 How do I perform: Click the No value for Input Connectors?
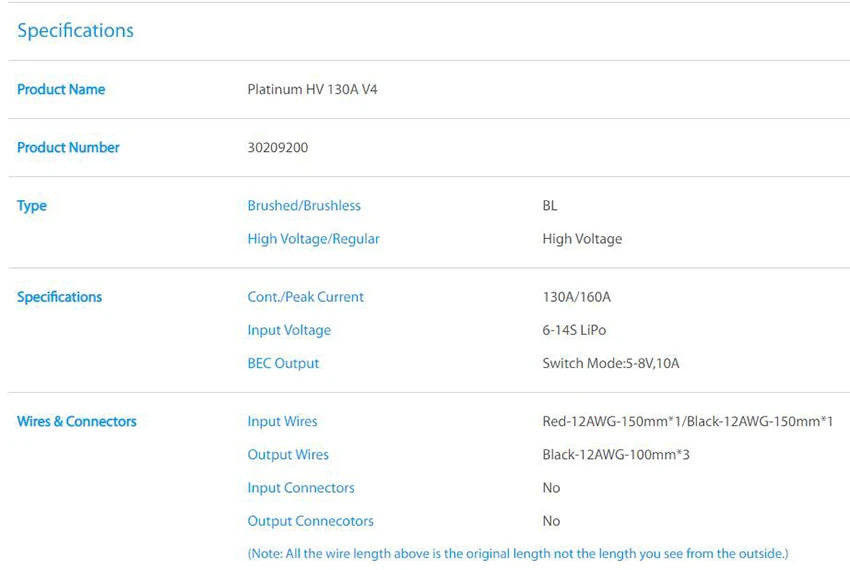(551, 488)
